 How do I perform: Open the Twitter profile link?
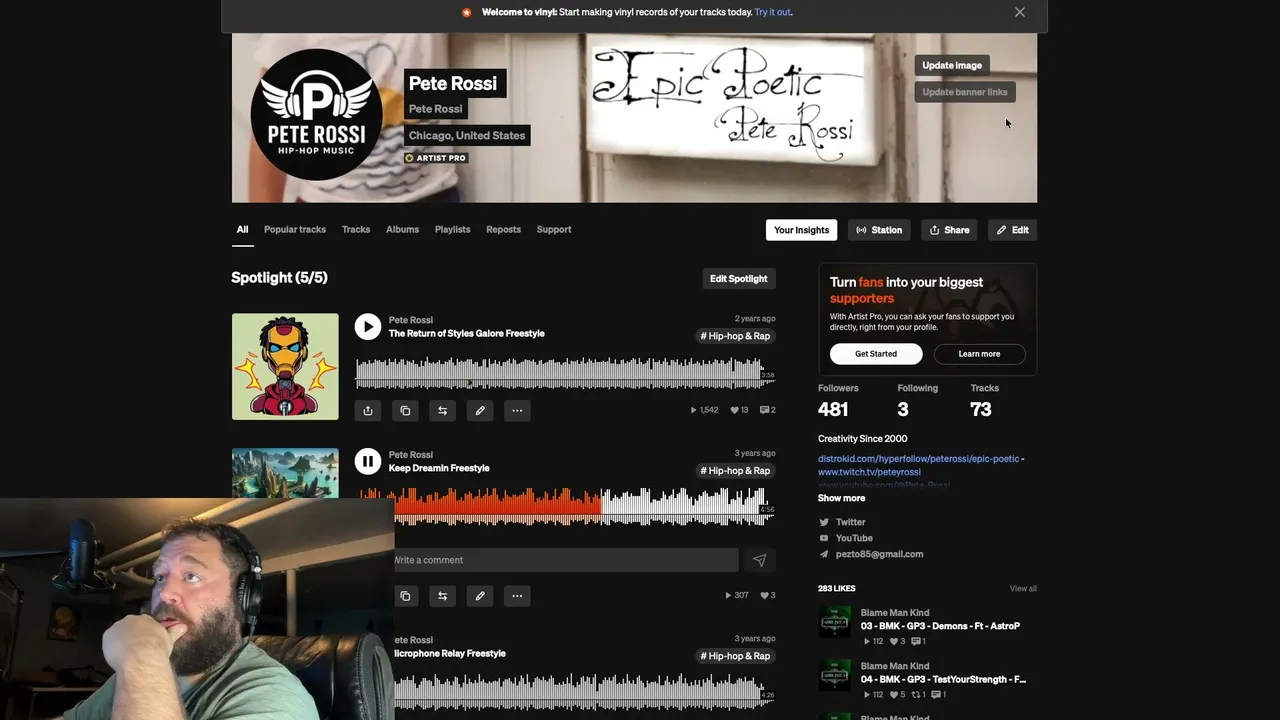(850, 522)
